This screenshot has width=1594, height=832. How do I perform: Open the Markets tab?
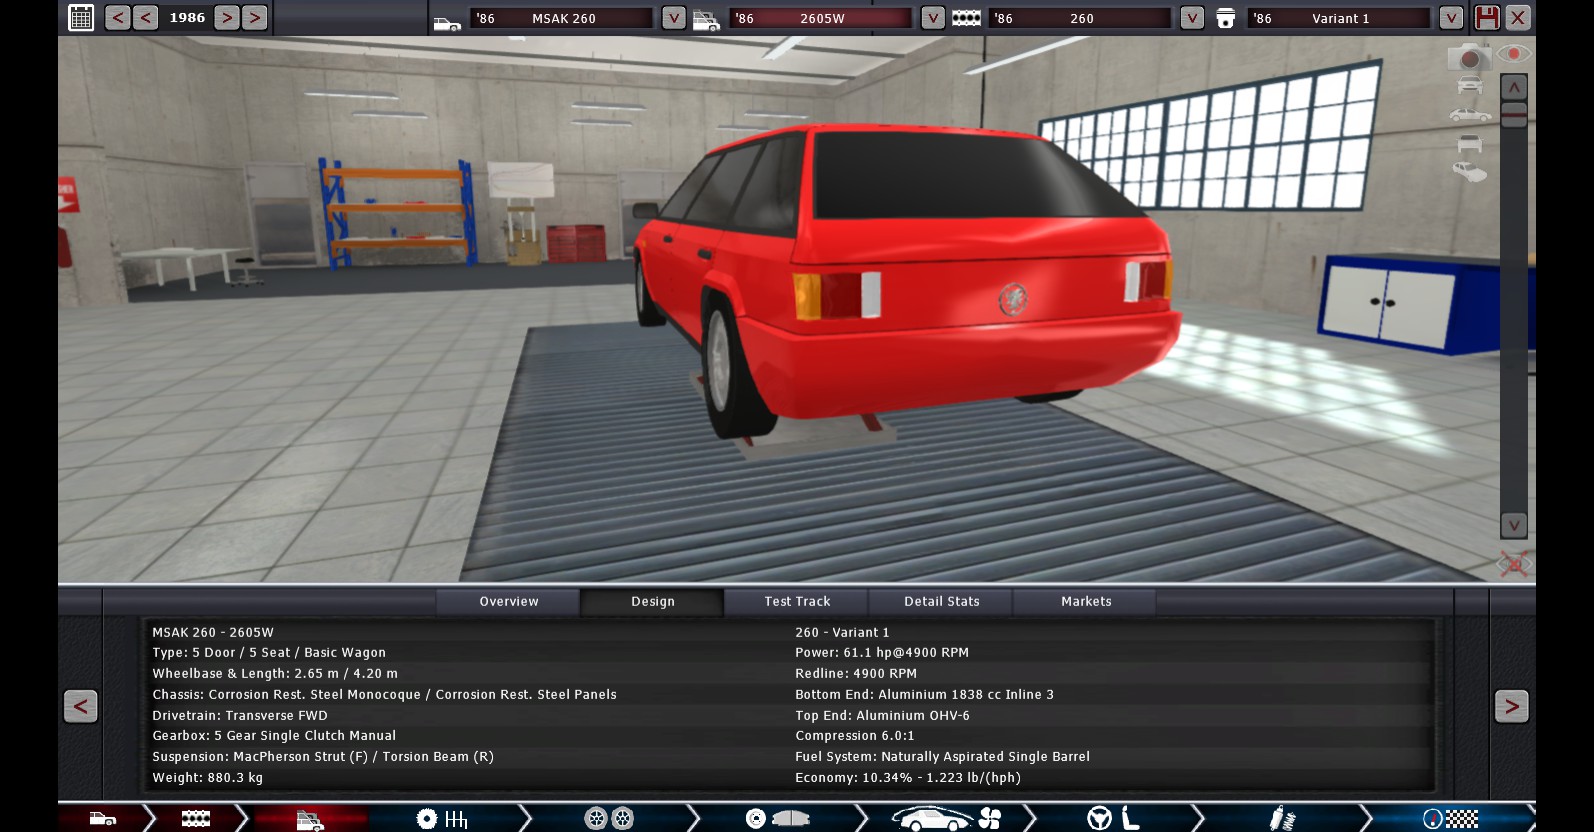pyautogui.click(x=1085, y=601)
